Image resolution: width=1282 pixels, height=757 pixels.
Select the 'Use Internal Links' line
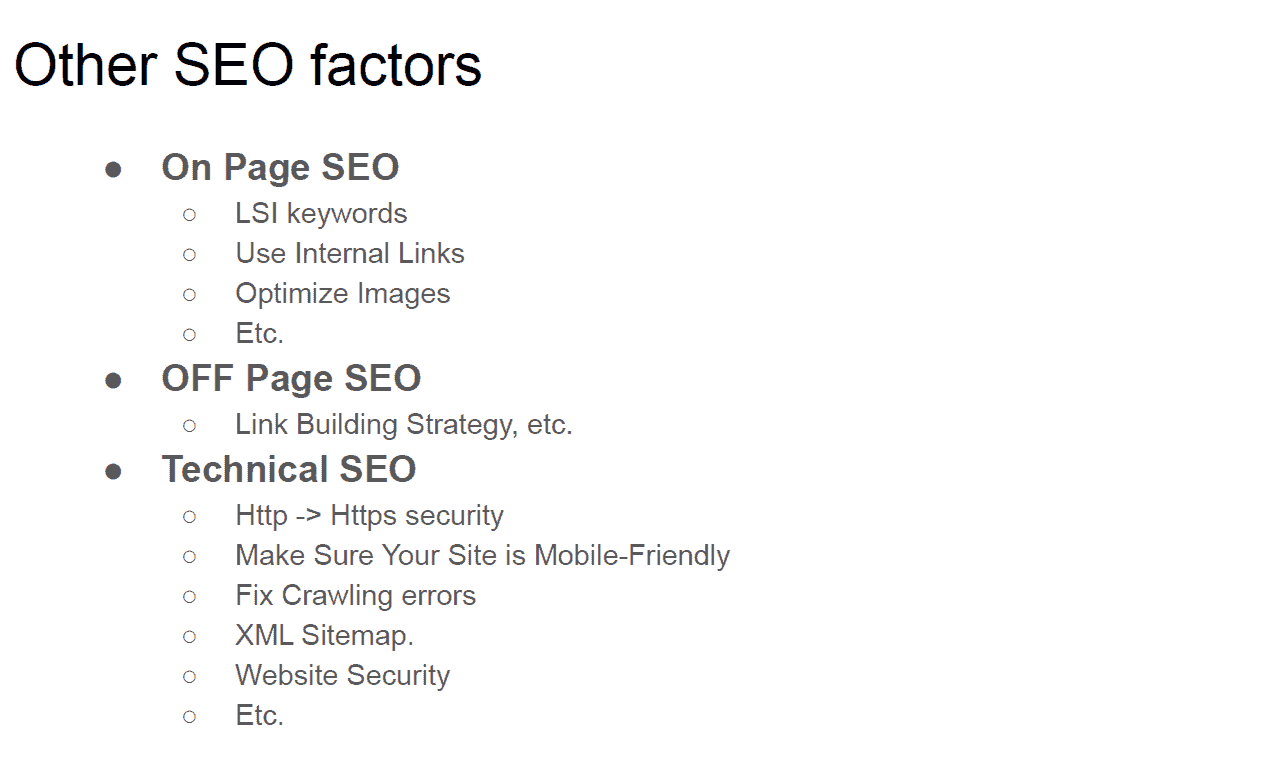[350, 254]
